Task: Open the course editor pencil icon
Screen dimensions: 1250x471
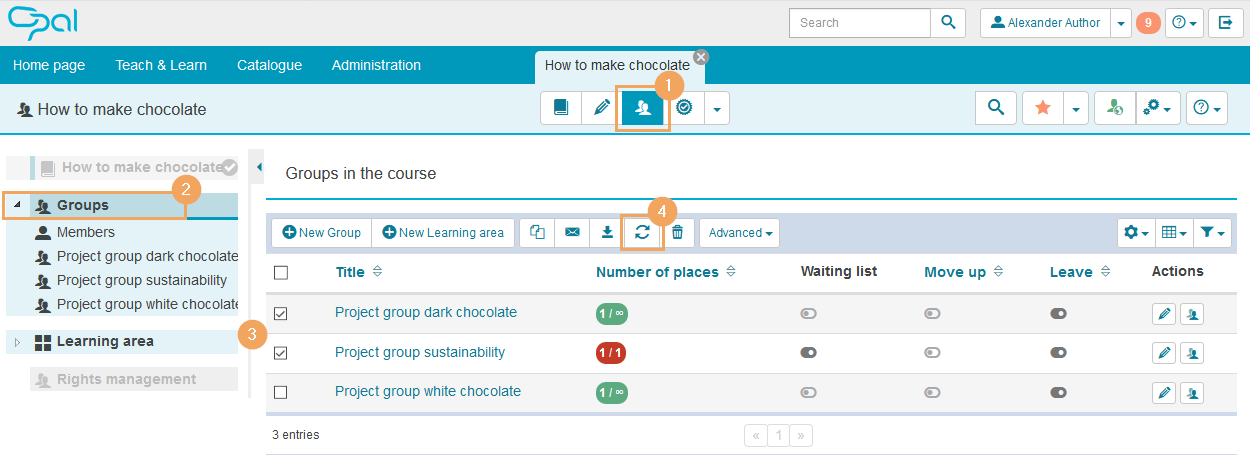Action: (x=601, y=108)
